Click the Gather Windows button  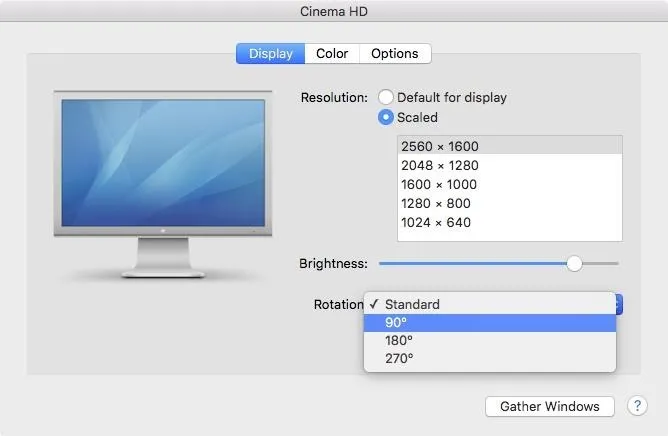pyautogui.click(x=550, y=407)
